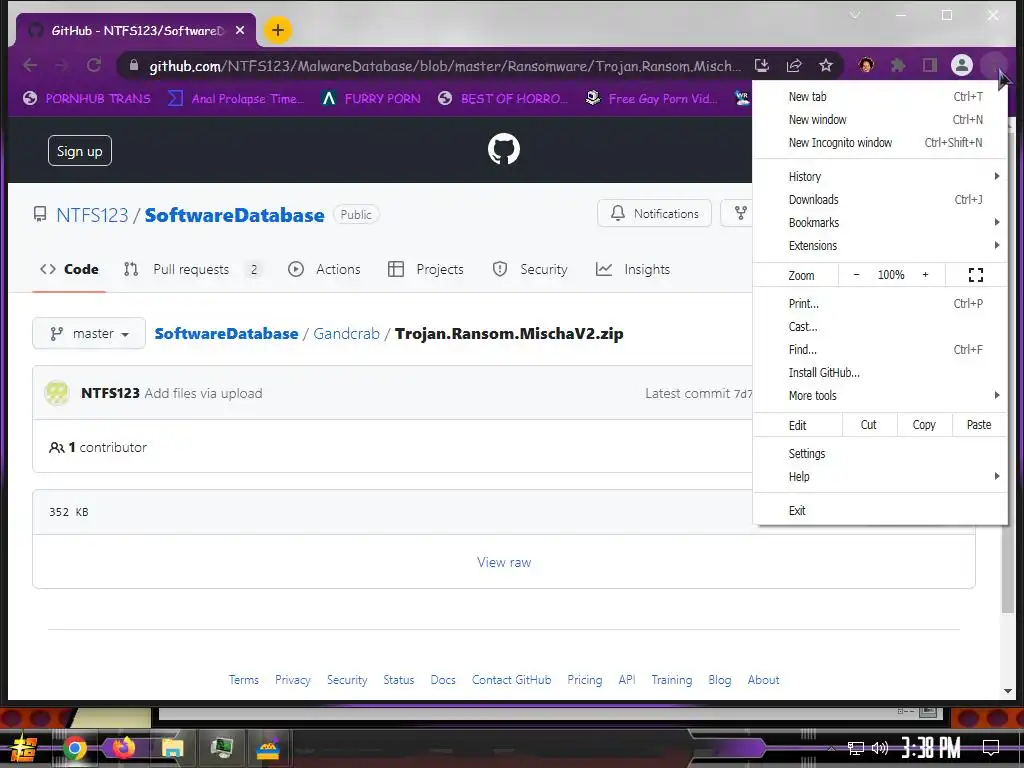Open the Insights tab

tap(633, 269)
